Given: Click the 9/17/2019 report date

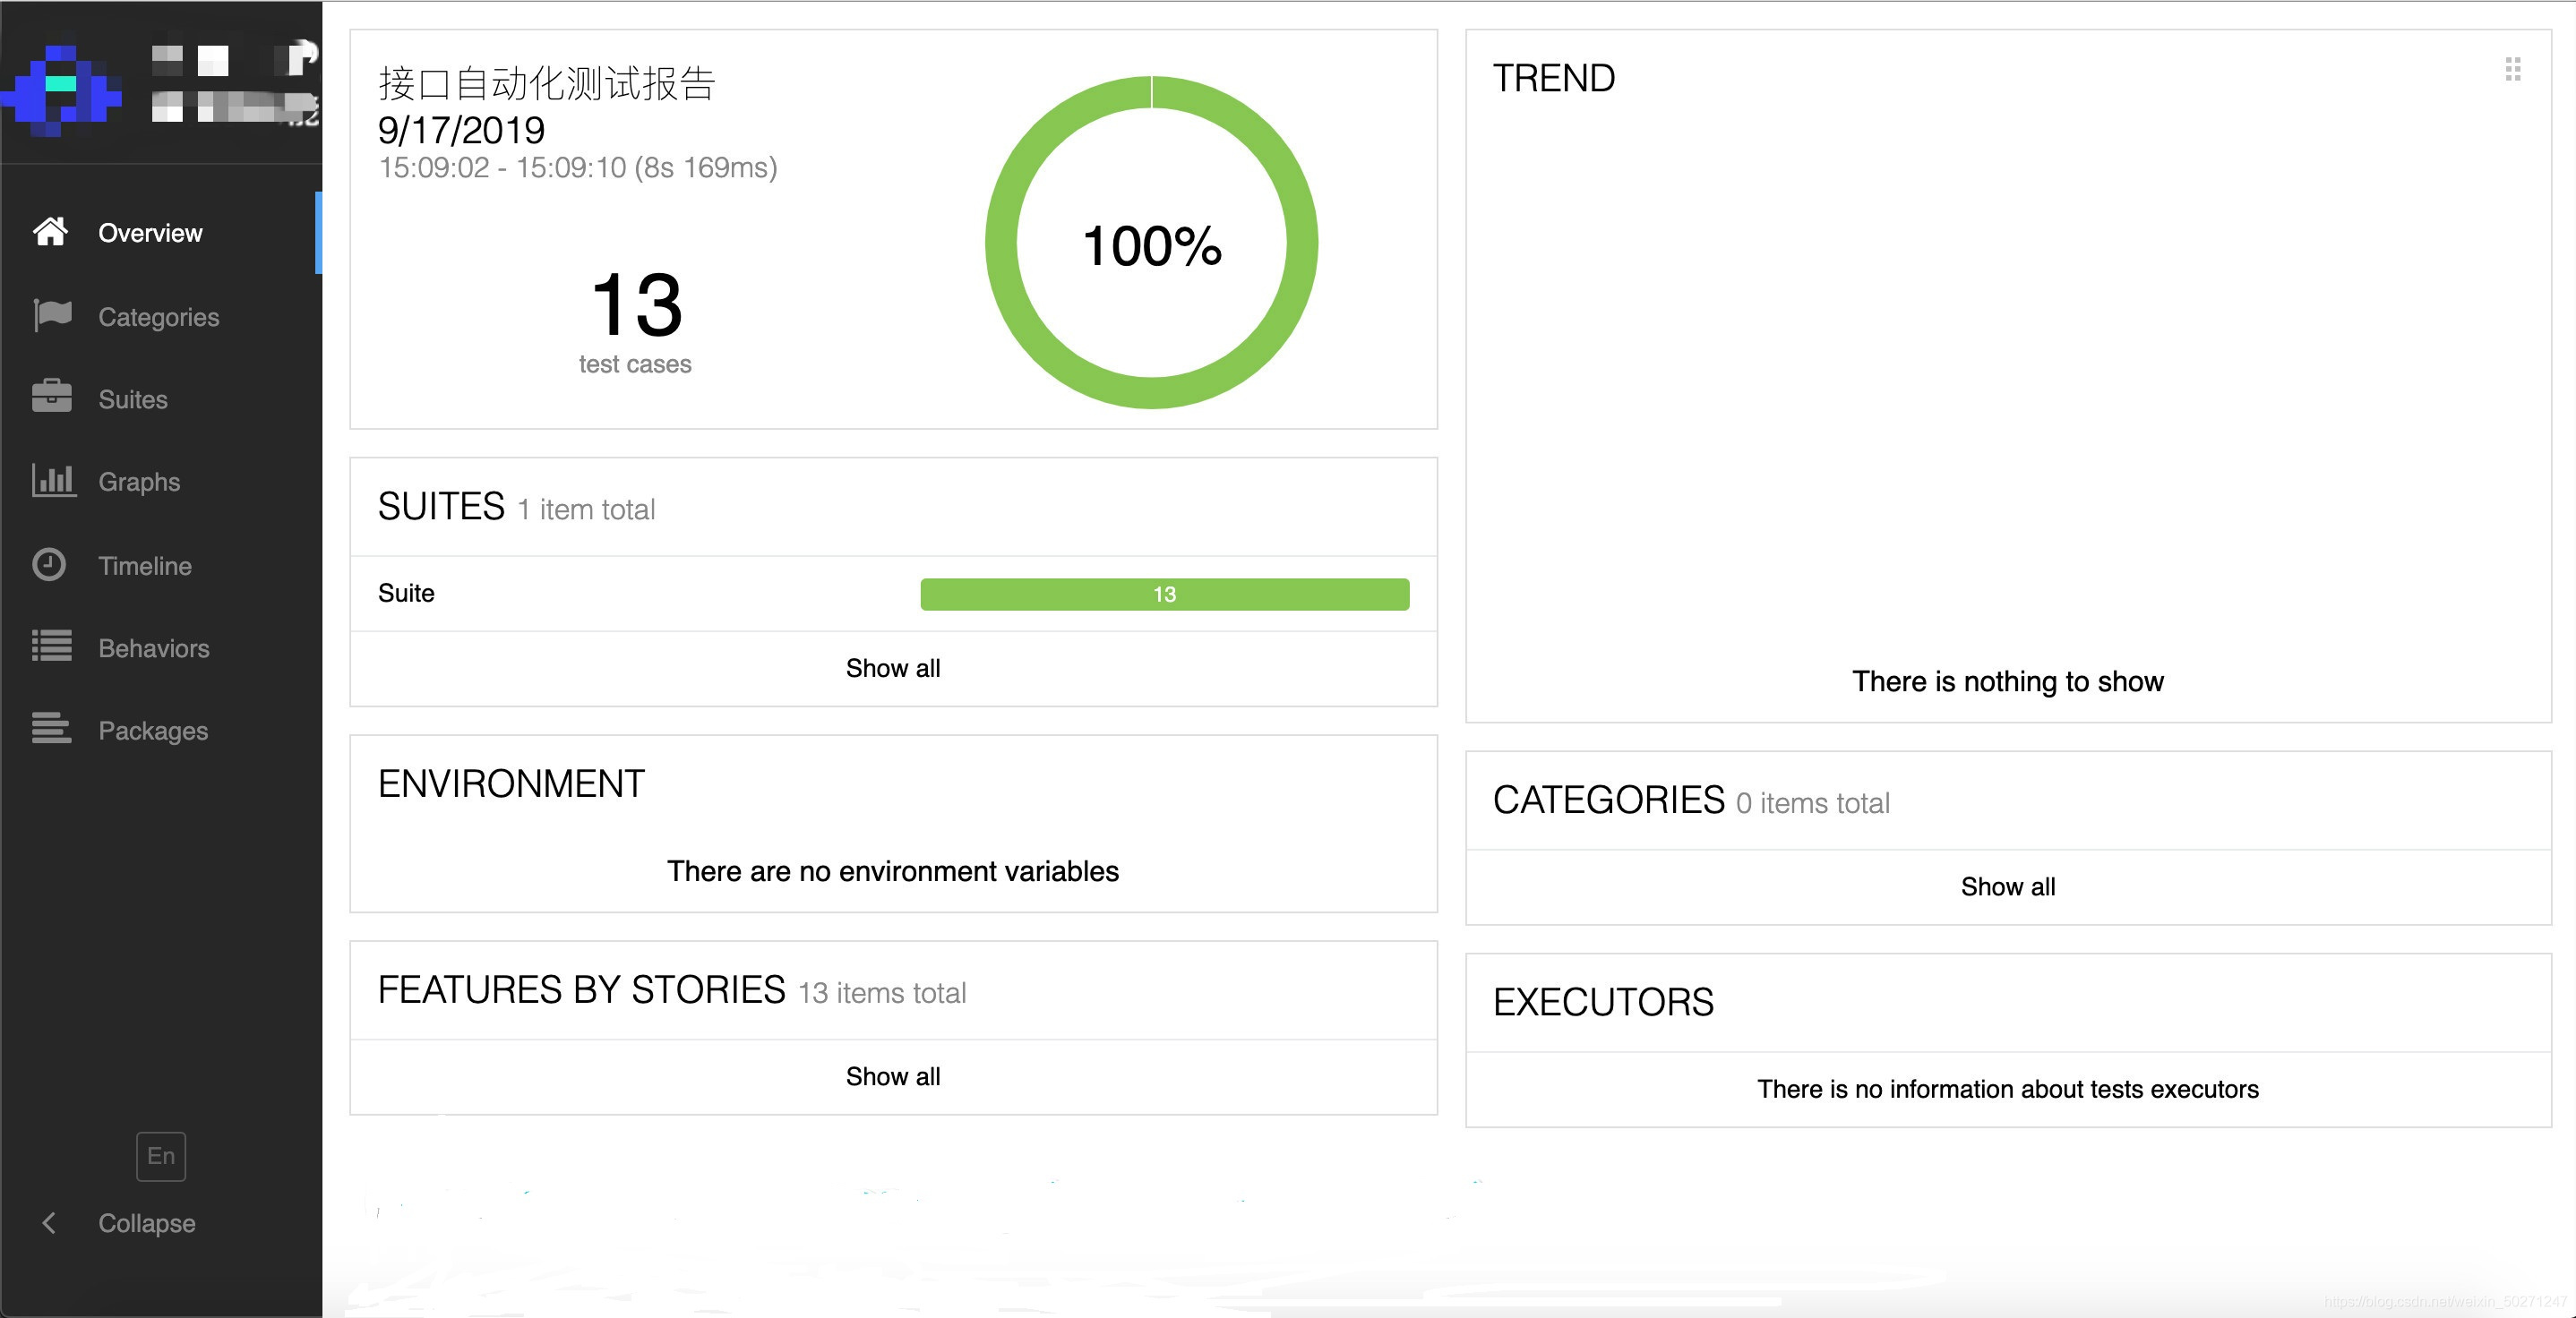Looking at the screenshot, I should [x=461, y=130].
